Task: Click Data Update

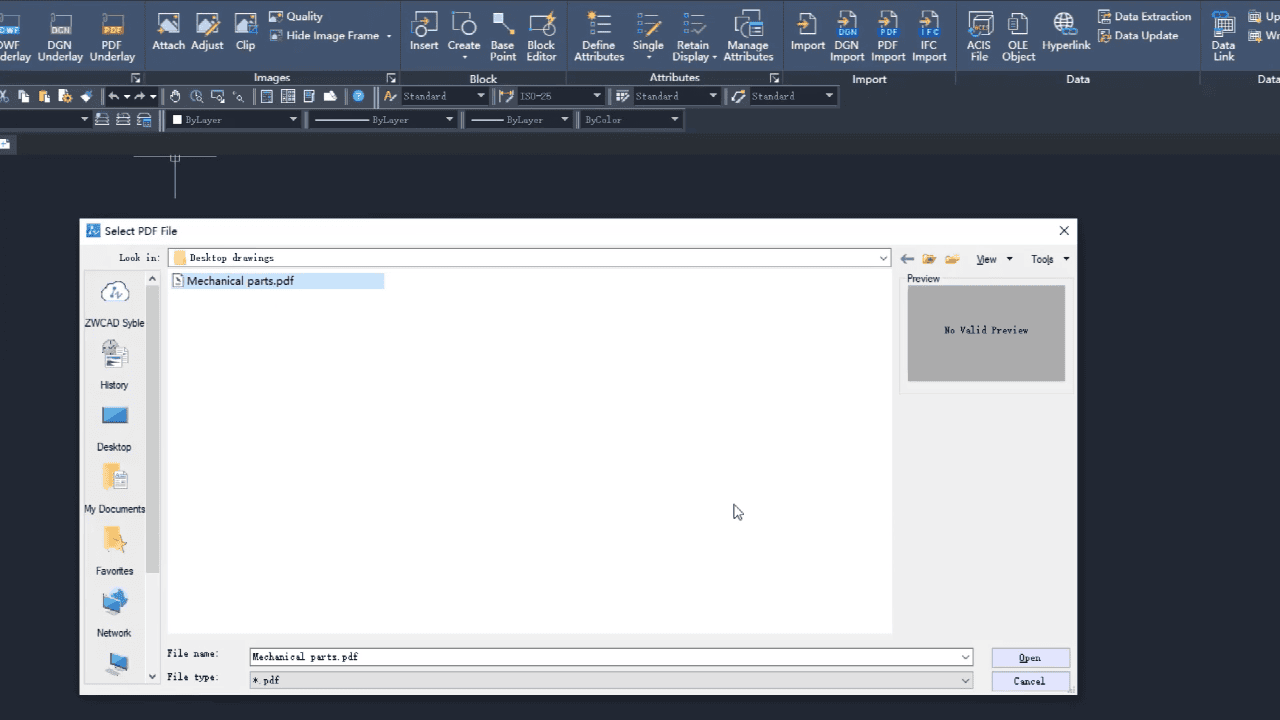Action: point(1138,35)
